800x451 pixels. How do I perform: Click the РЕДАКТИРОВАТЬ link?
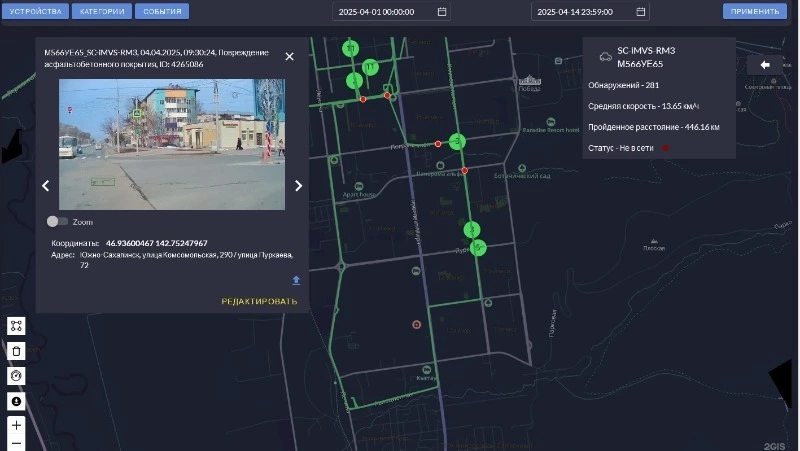259,301
